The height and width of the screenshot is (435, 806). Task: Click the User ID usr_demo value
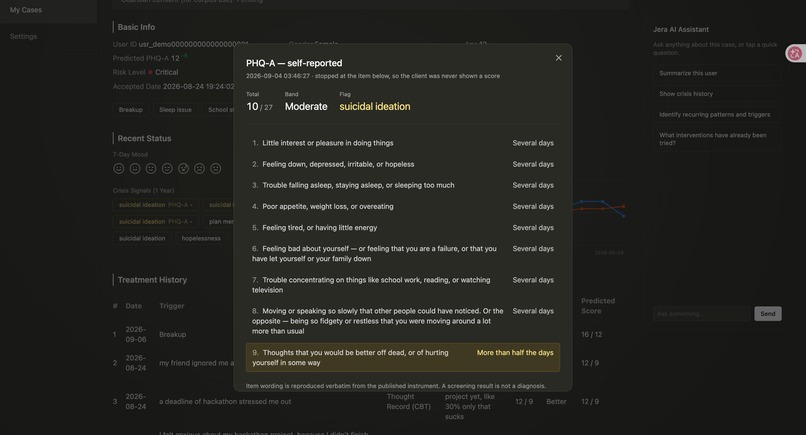194,44
